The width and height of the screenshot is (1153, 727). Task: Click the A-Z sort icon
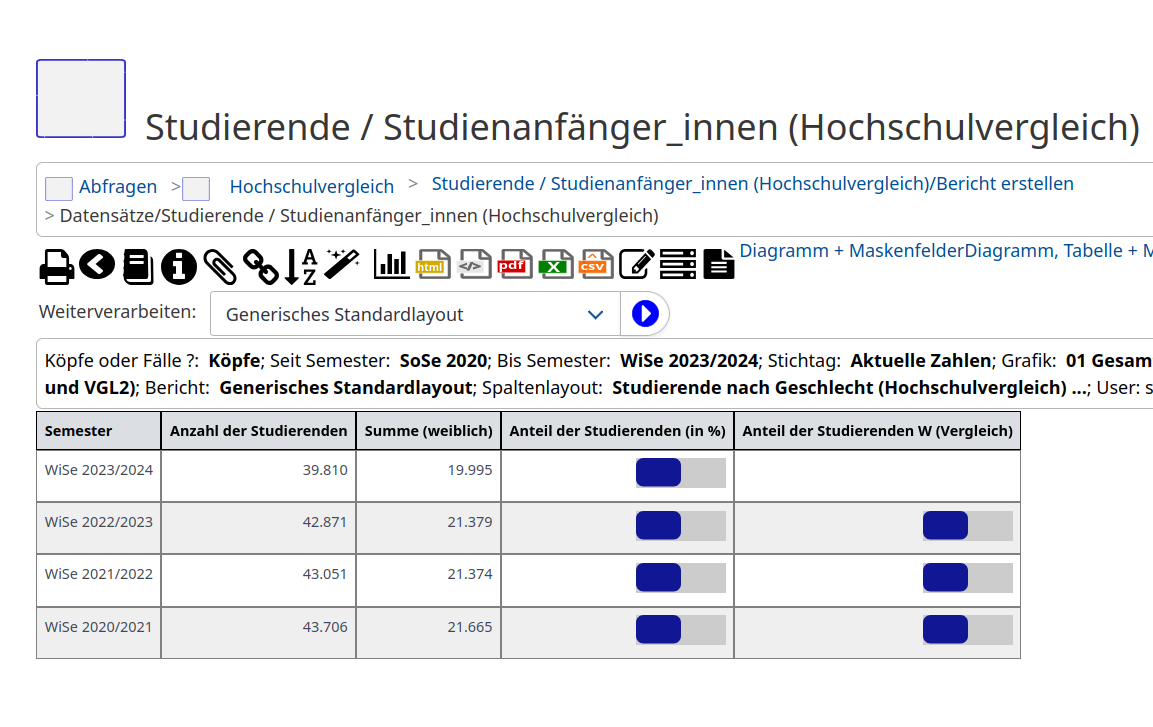click(300, 266)
